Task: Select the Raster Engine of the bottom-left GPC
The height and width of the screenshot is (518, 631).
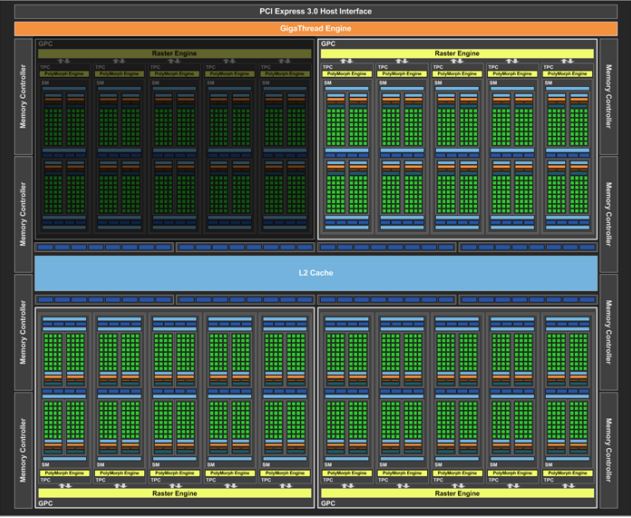Action: (174, 493)
